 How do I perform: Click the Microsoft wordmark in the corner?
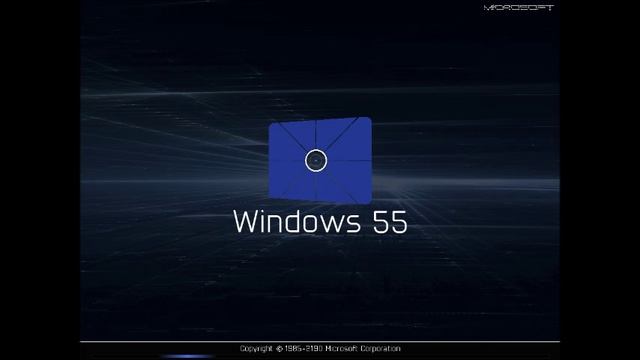click(x=518, y=8)
